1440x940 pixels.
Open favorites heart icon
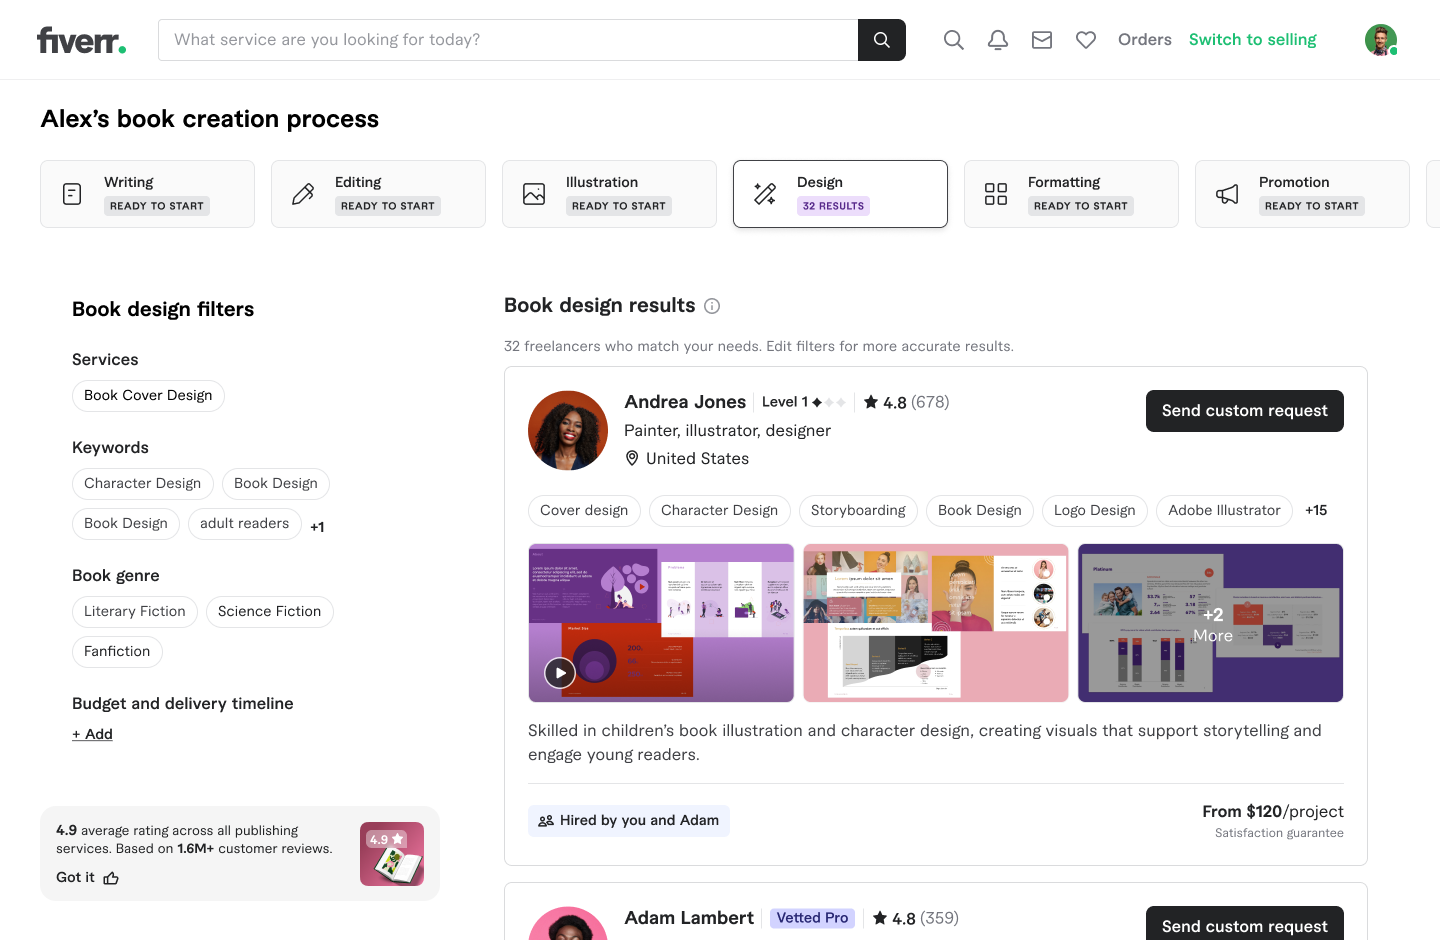pyautogui.click(x=1085, y=40)
